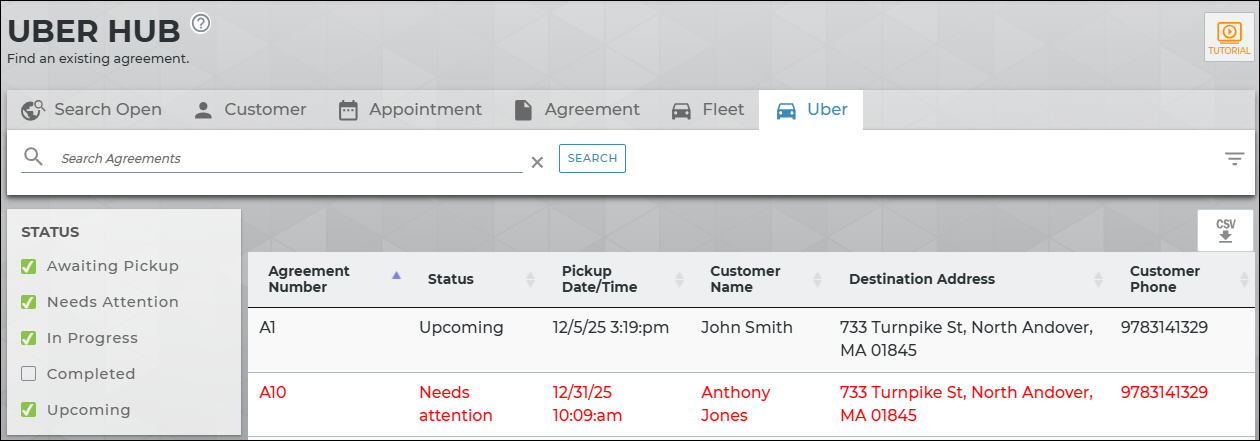
Task: Sort by Customer Name column arrows
Action: (818, 280)
